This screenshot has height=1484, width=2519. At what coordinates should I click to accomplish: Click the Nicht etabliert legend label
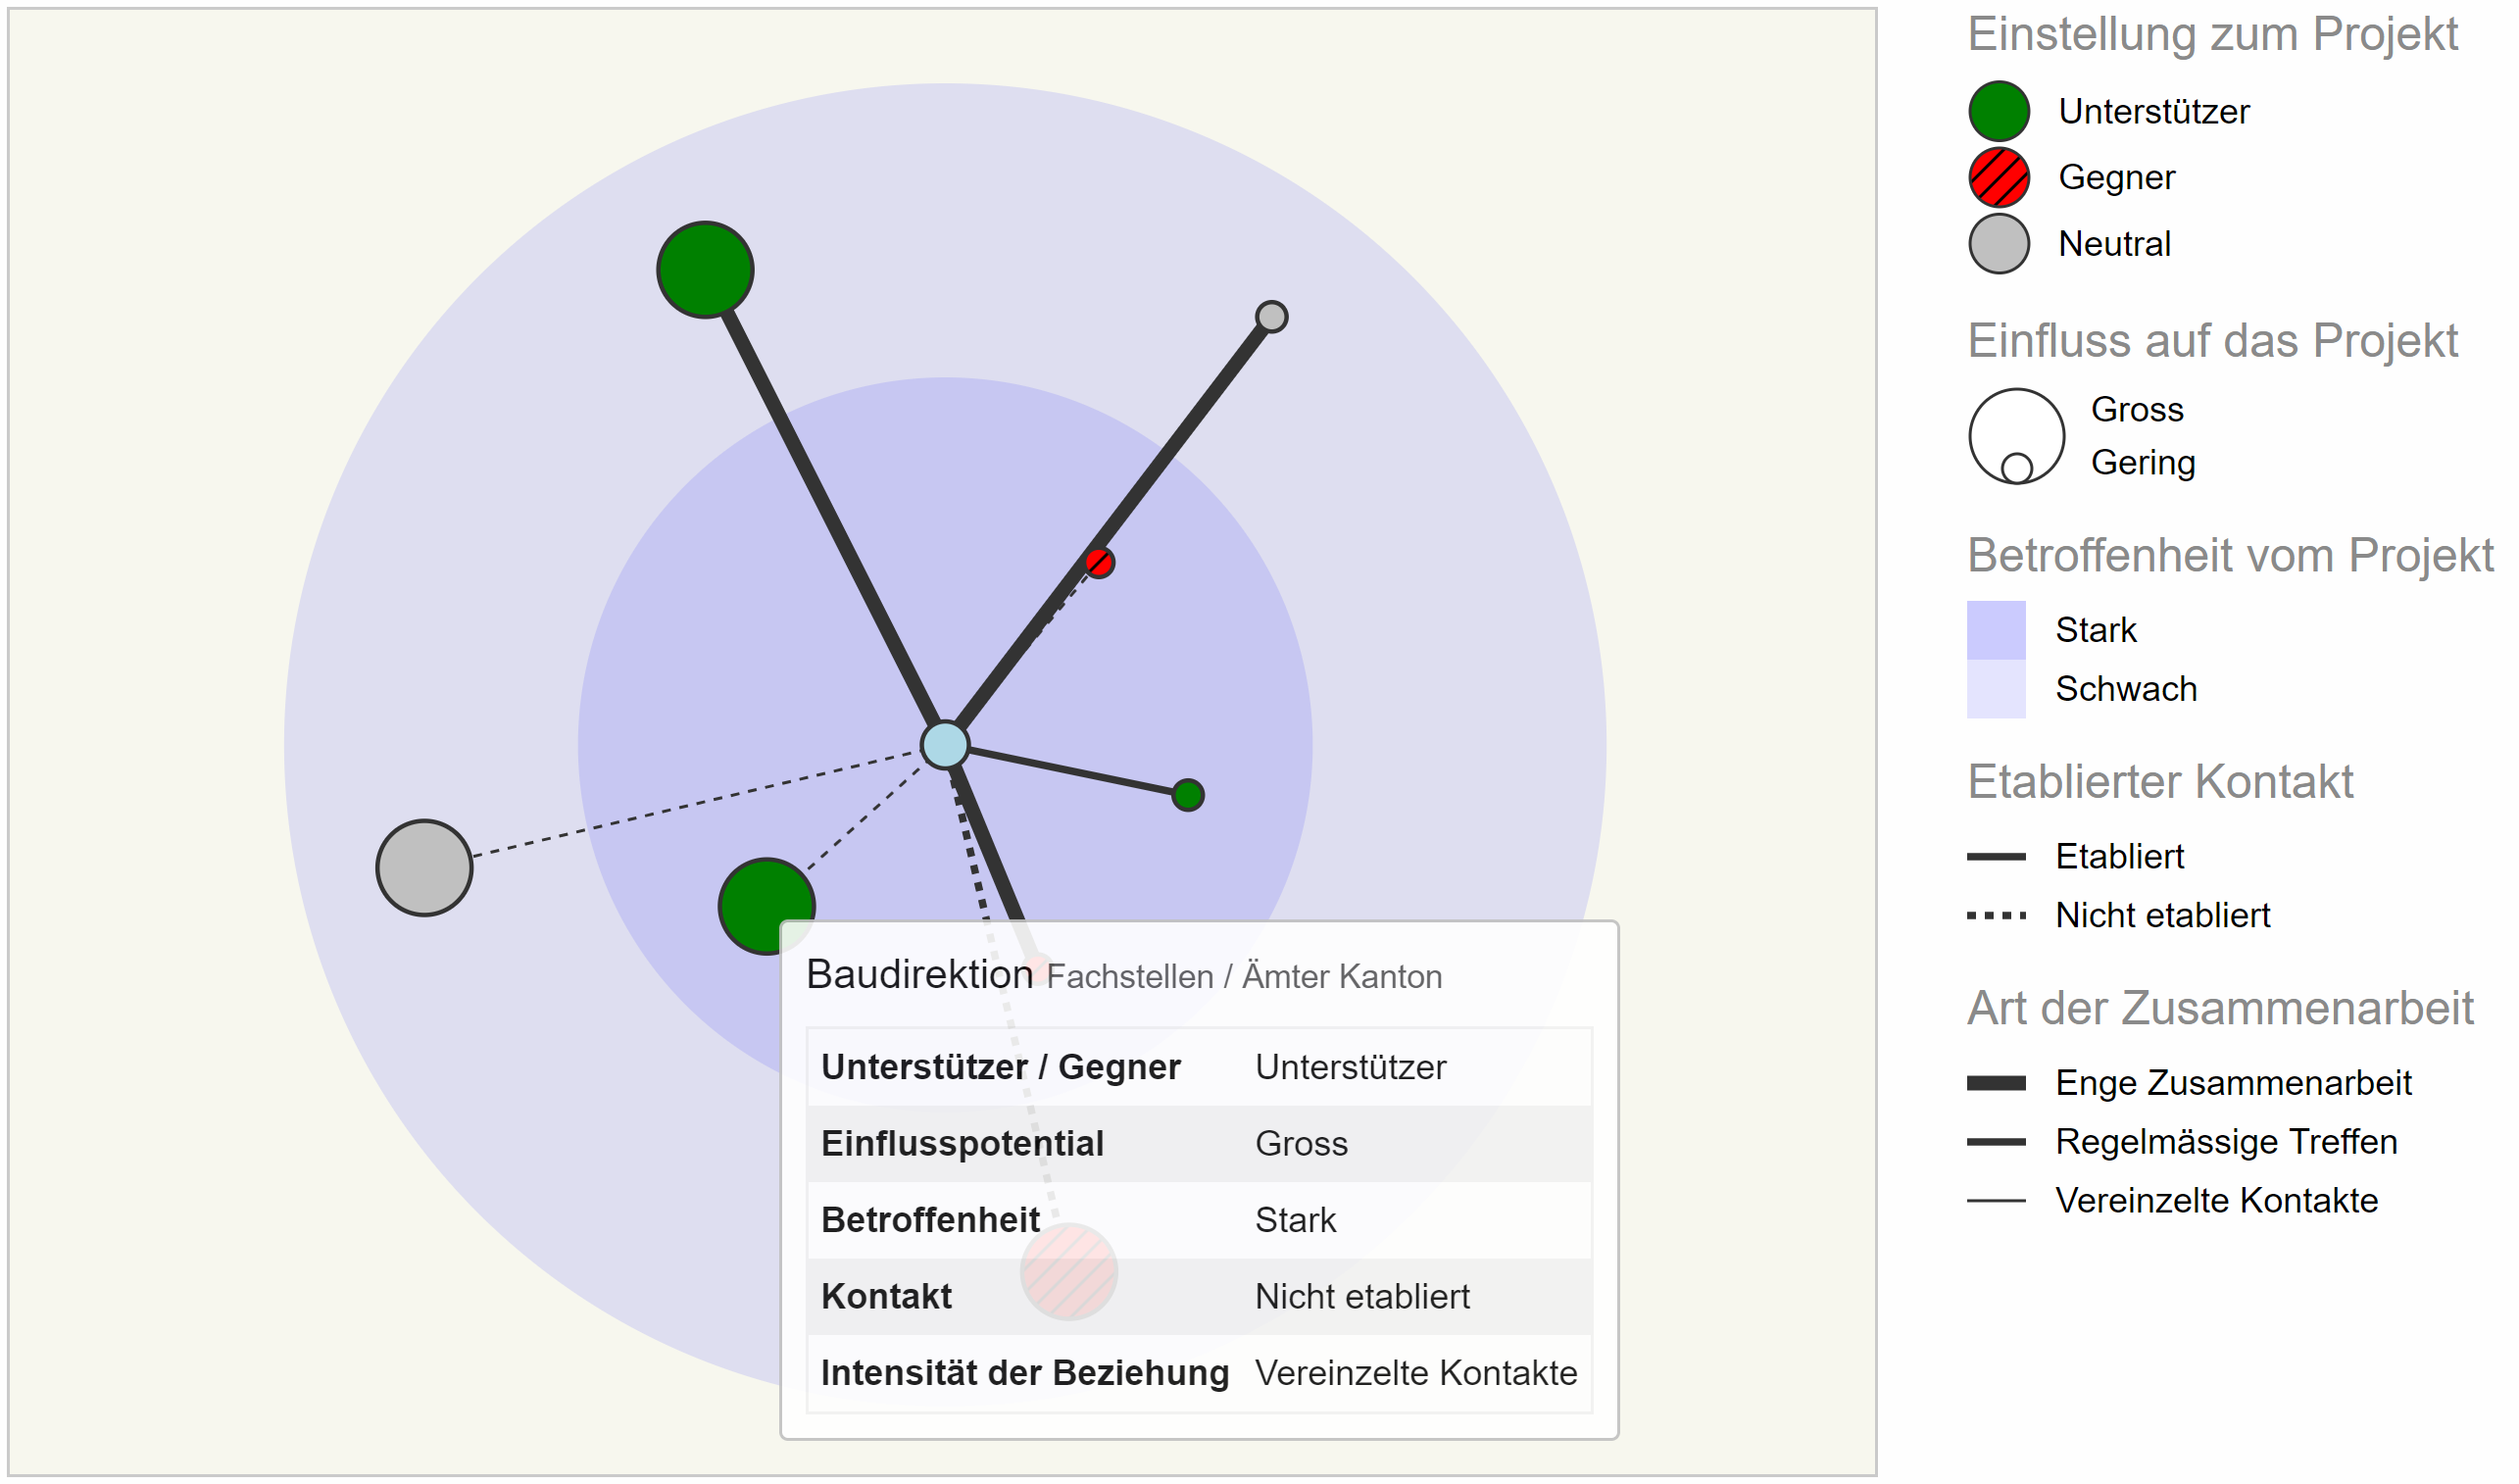click(2162, 915)
